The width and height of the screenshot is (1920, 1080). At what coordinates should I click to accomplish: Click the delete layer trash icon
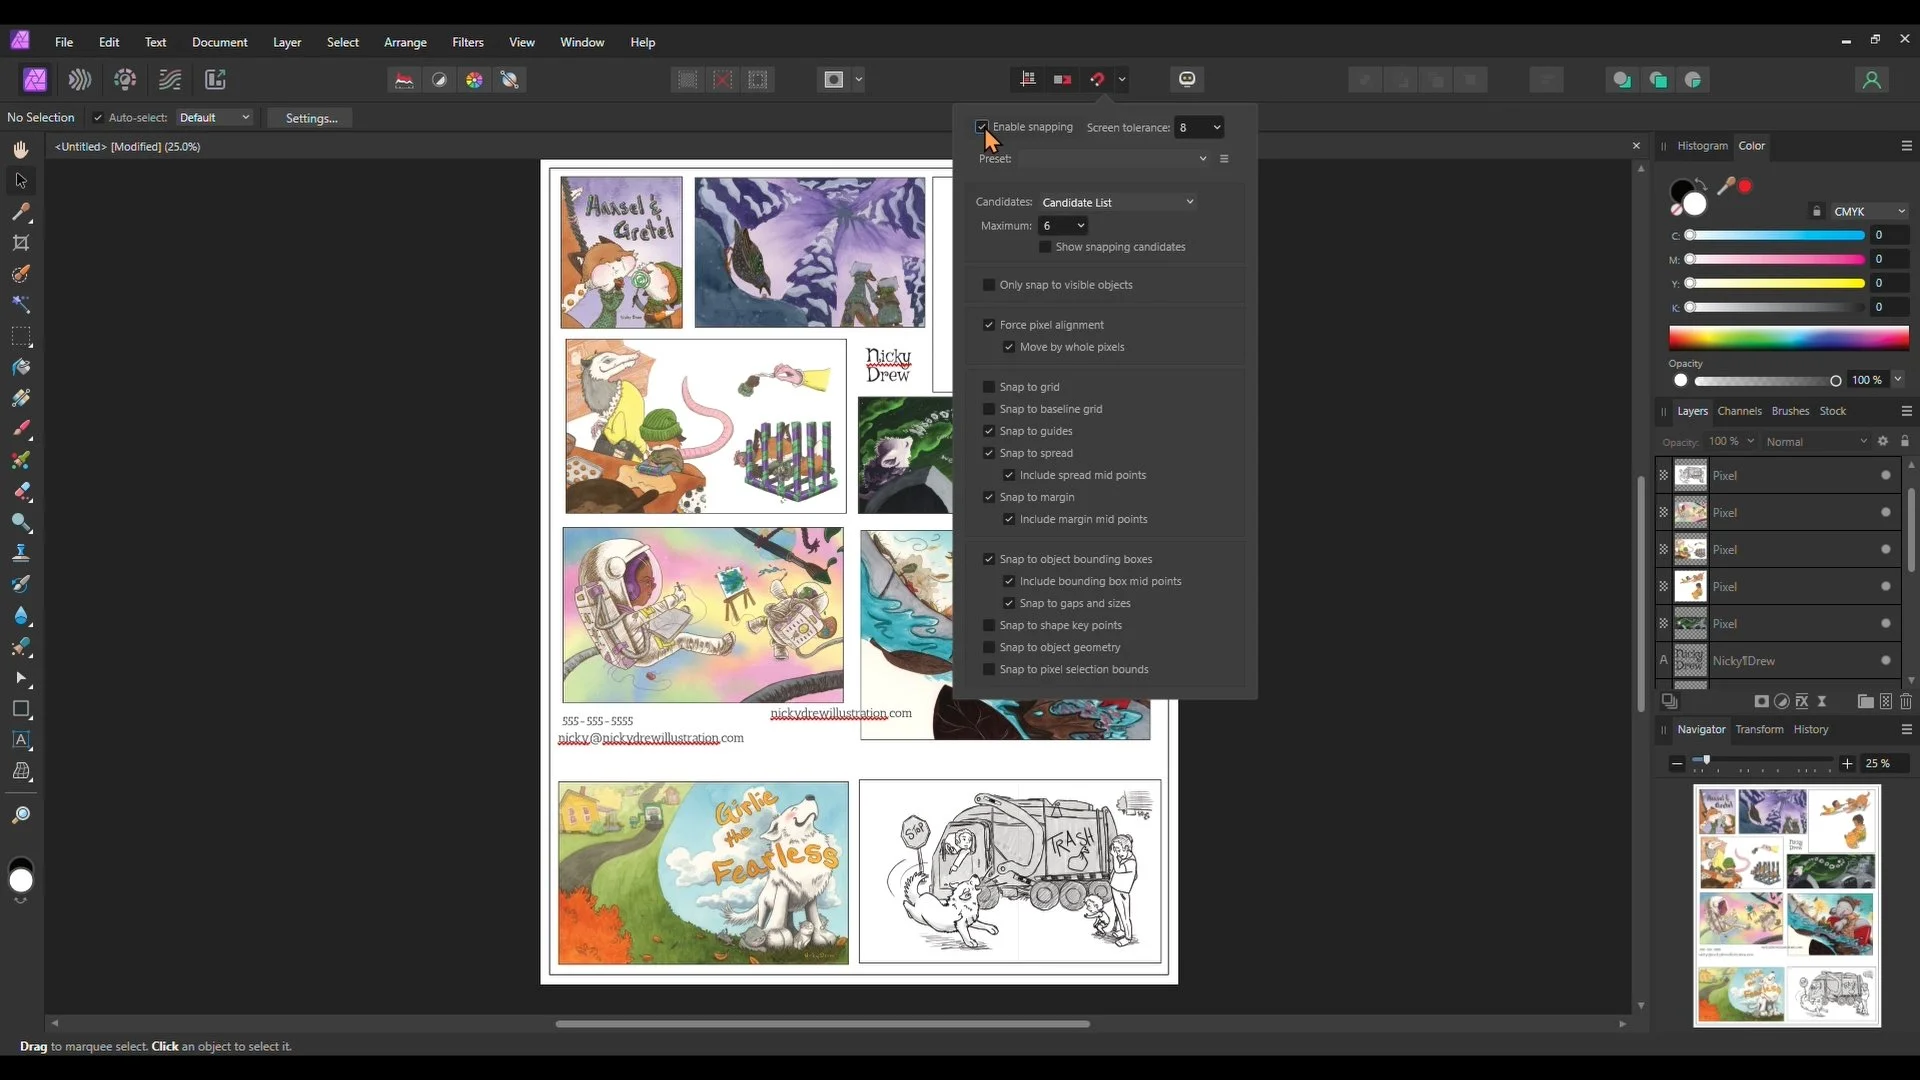pyautogui.click(x=1906, y=702)
